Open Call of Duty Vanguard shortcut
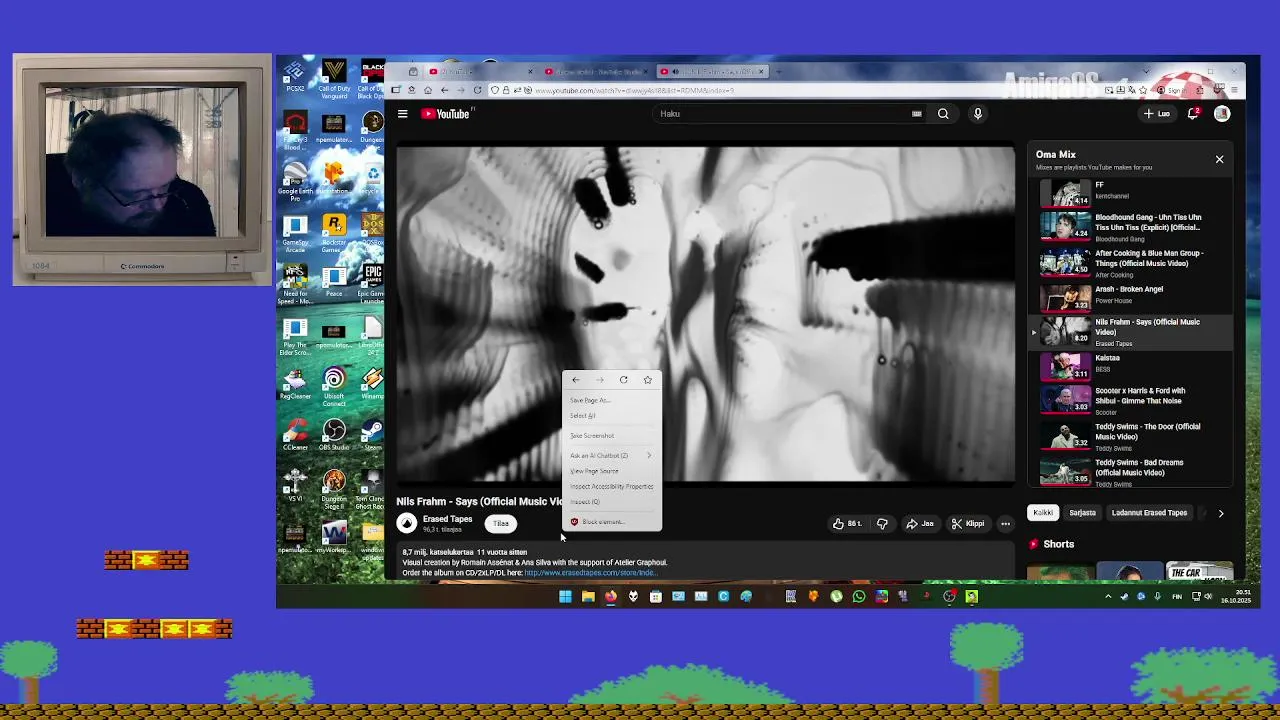Viewport: 1280px width, 720px height. pyautogui.click(x=334, y=78)
